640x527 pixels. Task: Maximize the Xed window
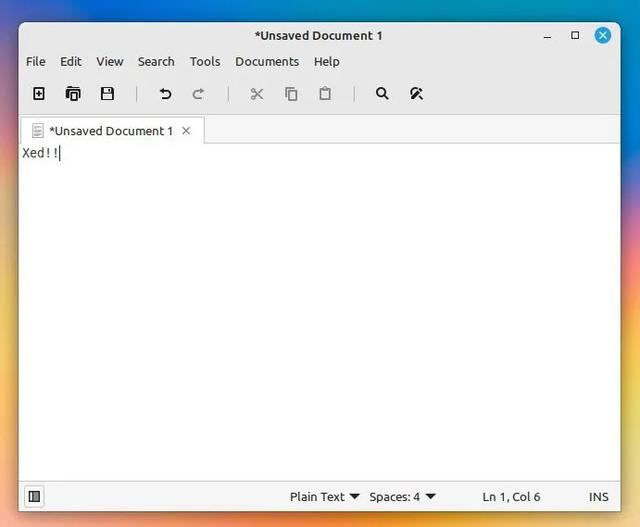click(x=575, y=36)
